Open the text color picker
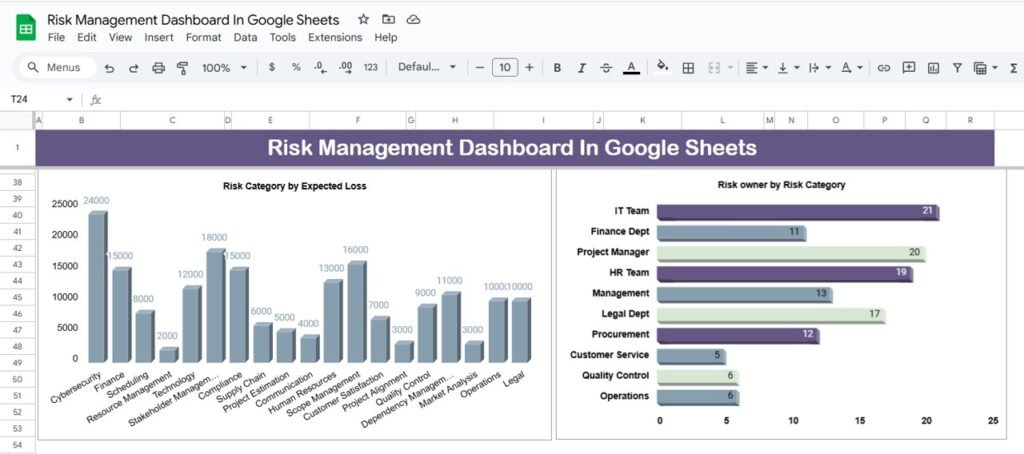Viewport: 1024px width, 454px height. (631, 67)
